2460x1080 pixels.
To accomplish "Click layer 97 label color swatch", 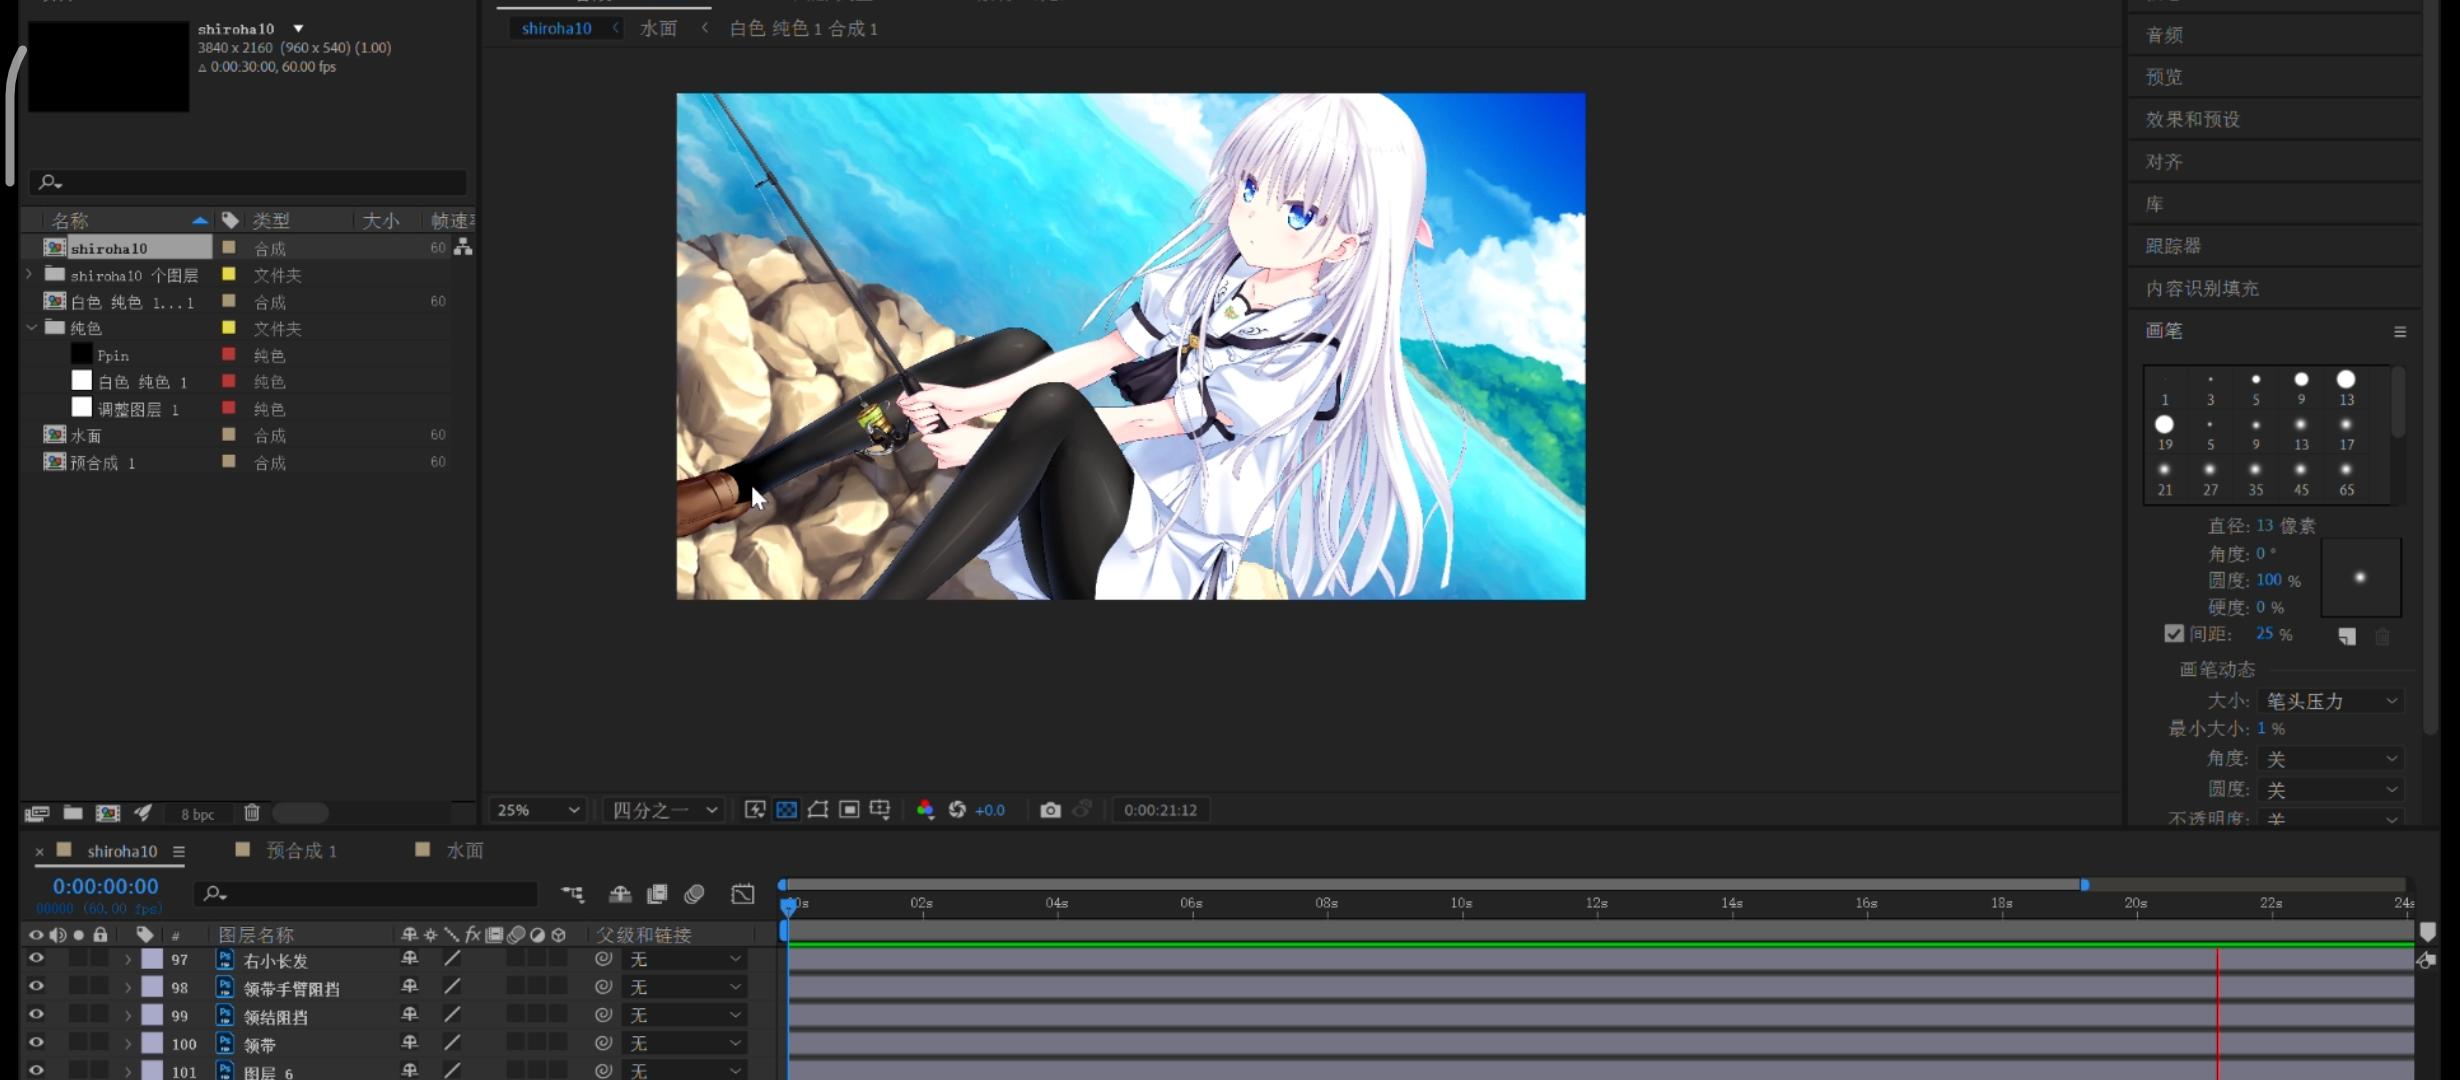I will pos(152,959).
